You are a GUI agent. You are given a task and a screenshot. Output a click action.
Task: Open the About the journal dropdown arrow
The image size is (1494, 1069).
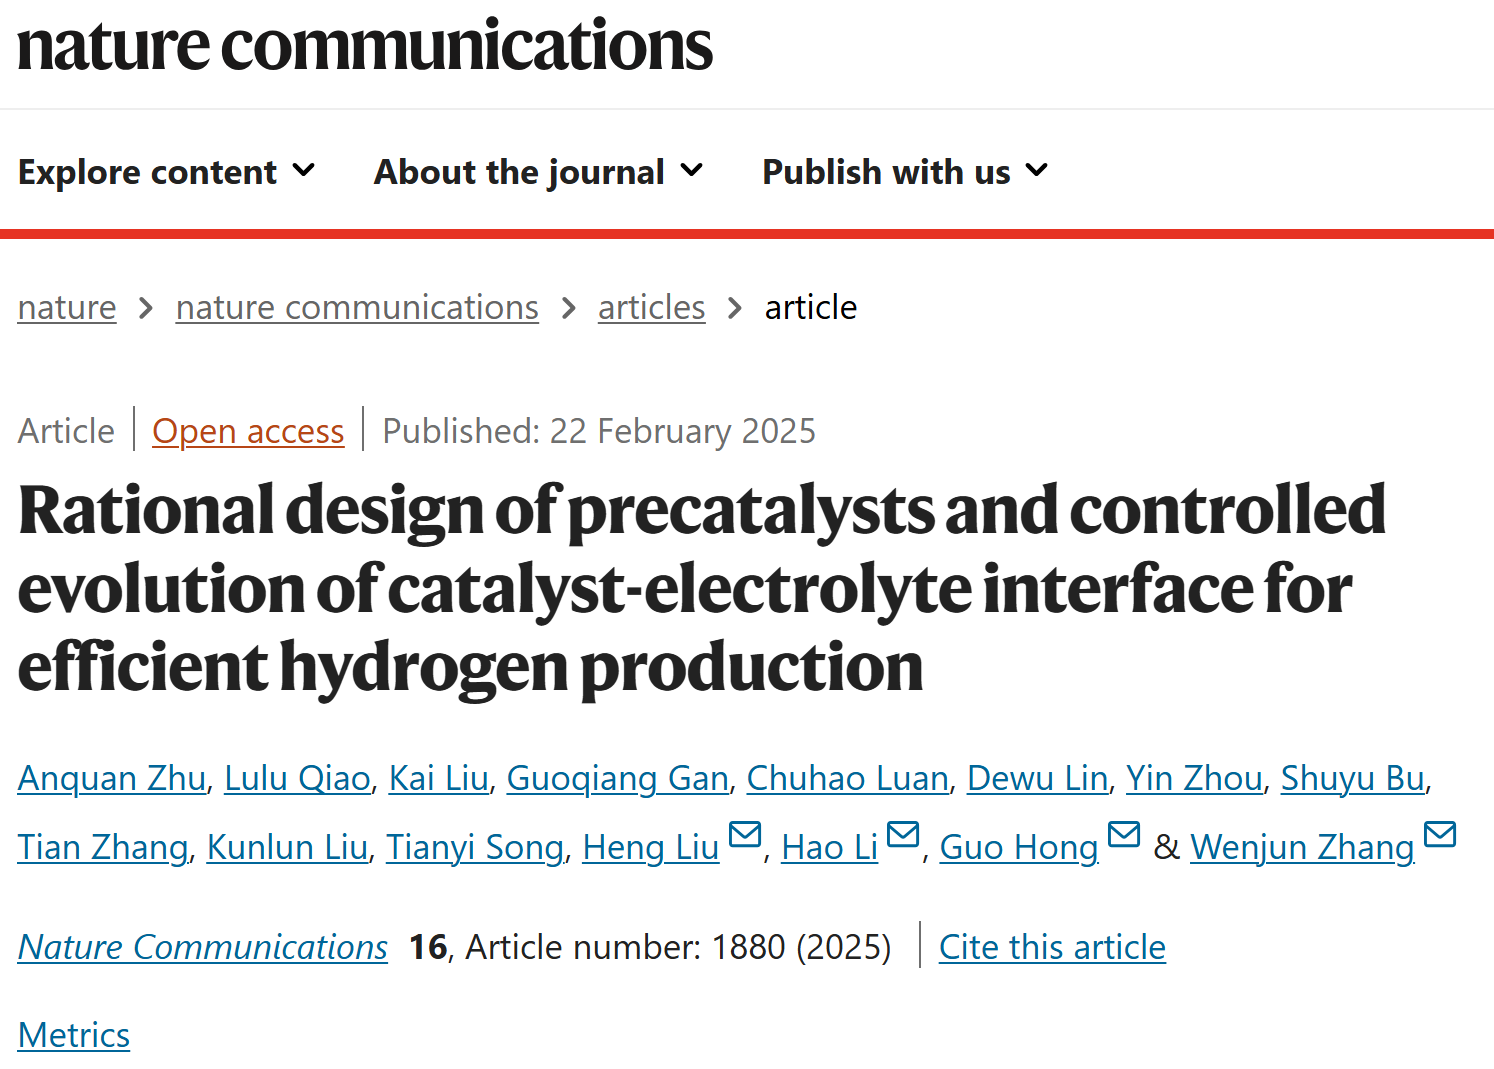click(692, 171)
